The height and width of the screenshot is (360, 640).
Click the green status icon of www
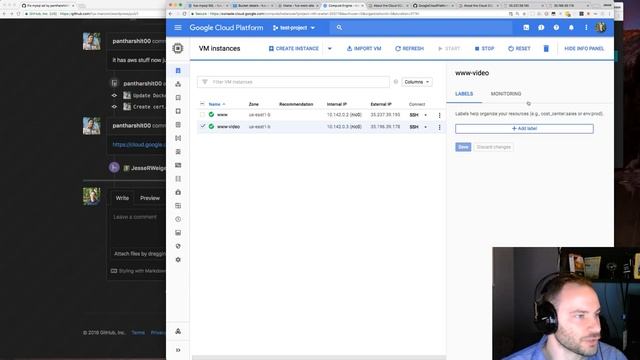click(211, 115)
